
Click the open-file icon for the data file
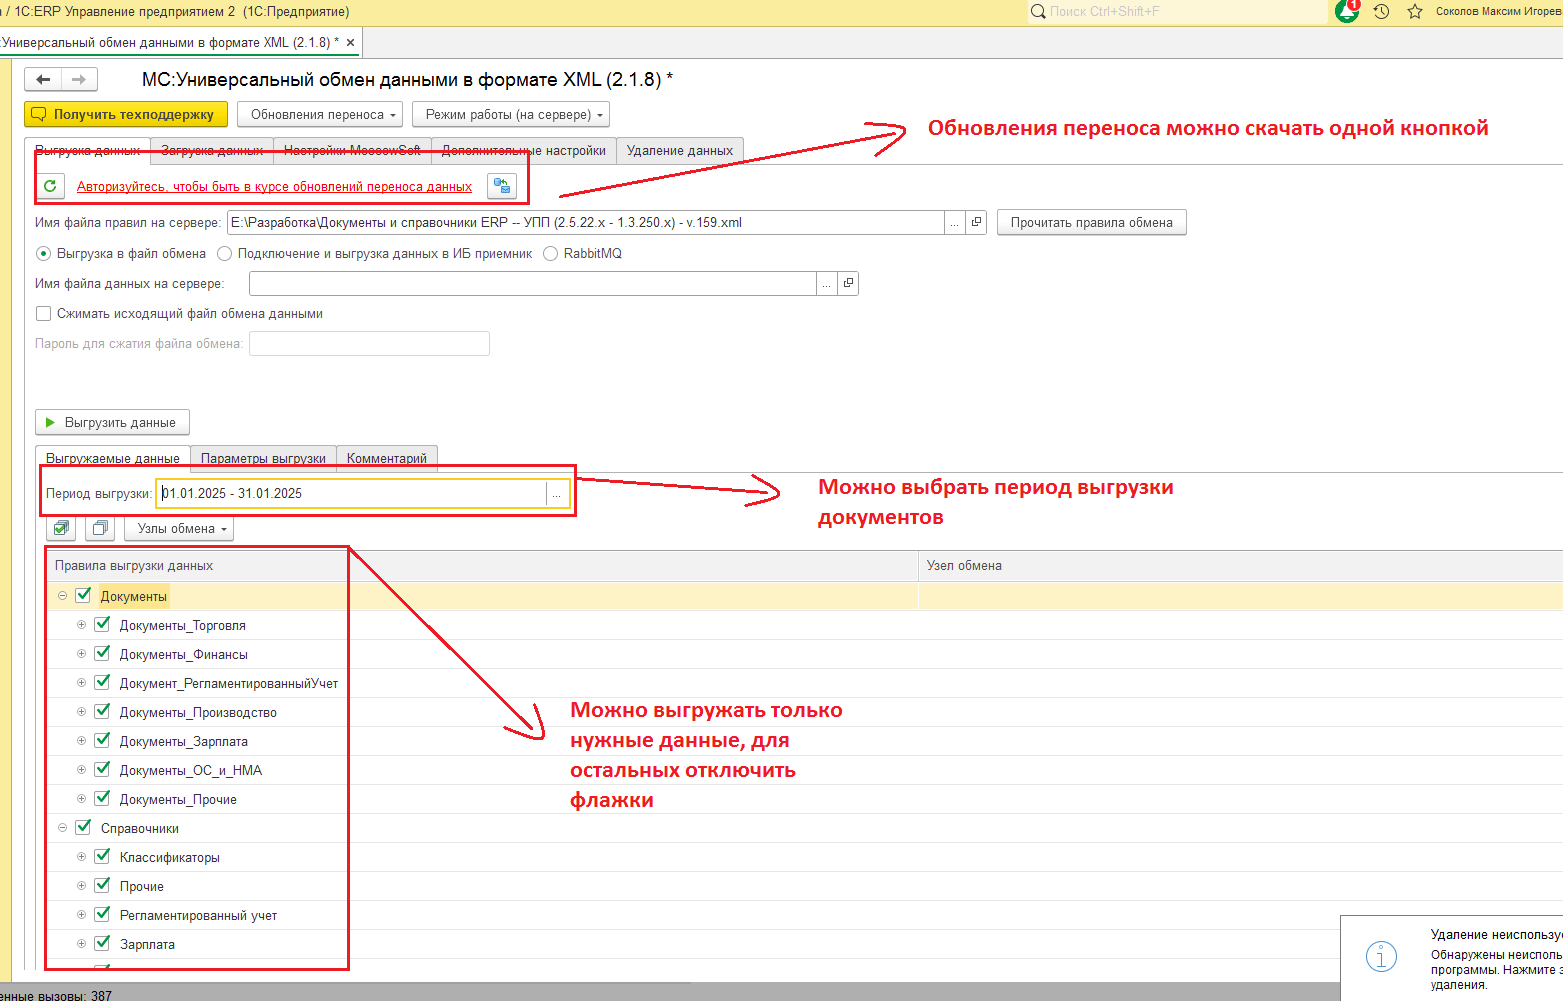(848, 284)
